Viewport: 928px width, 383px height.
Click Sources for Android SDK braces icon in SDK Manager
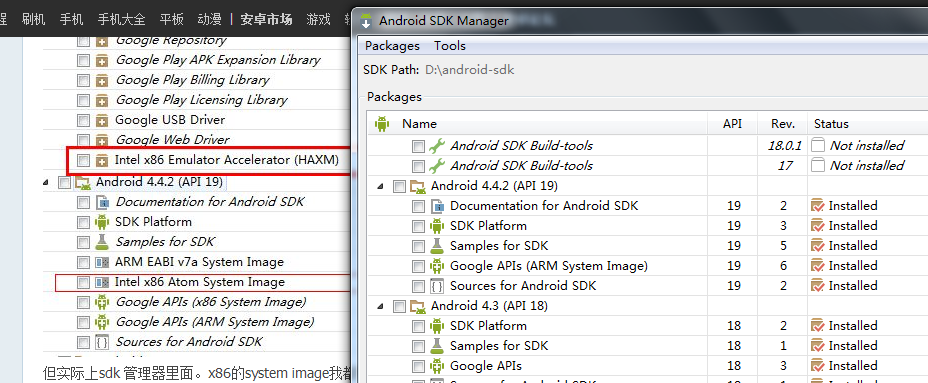pos(437,286)
